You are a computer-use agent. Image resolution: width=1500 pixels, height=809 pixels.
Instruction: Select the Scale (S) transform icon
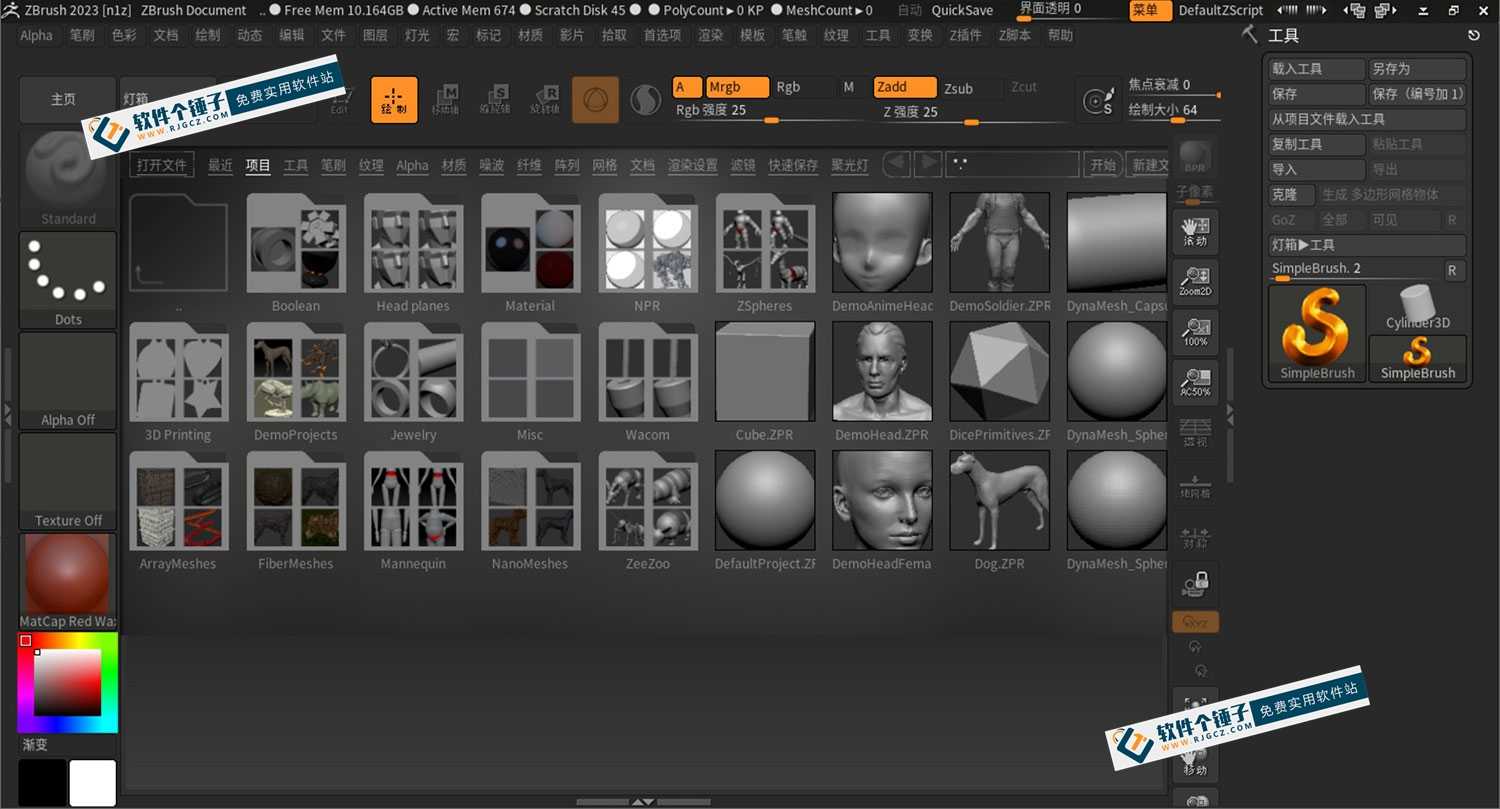coord(494,100)
